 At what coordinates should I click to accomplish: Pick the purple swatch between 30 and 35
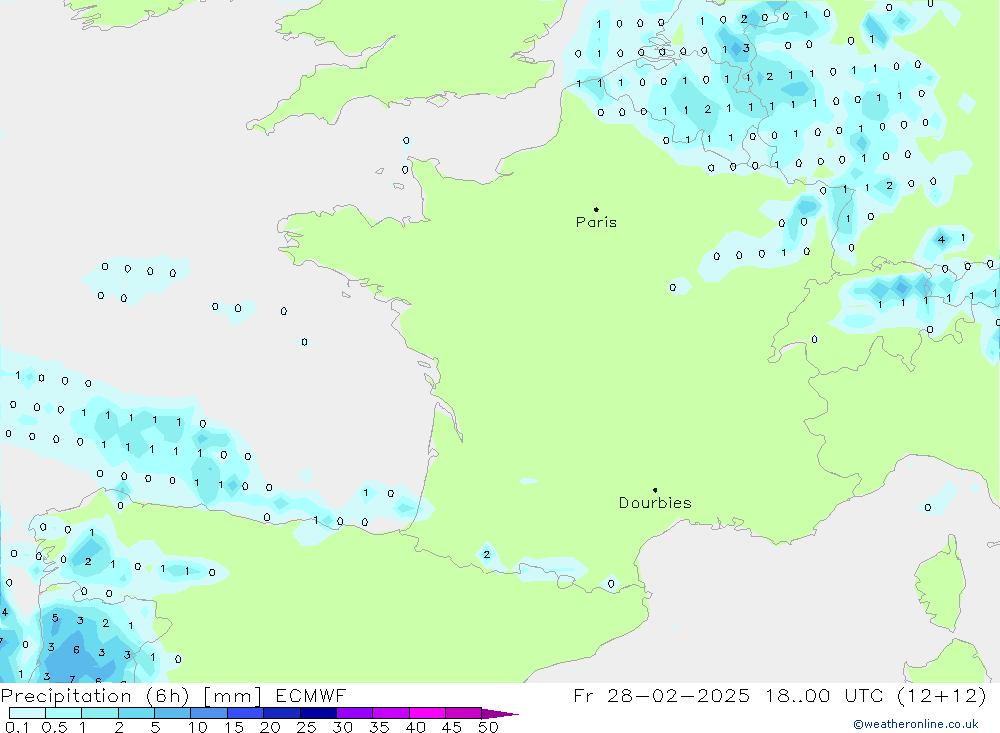[354, 713]
